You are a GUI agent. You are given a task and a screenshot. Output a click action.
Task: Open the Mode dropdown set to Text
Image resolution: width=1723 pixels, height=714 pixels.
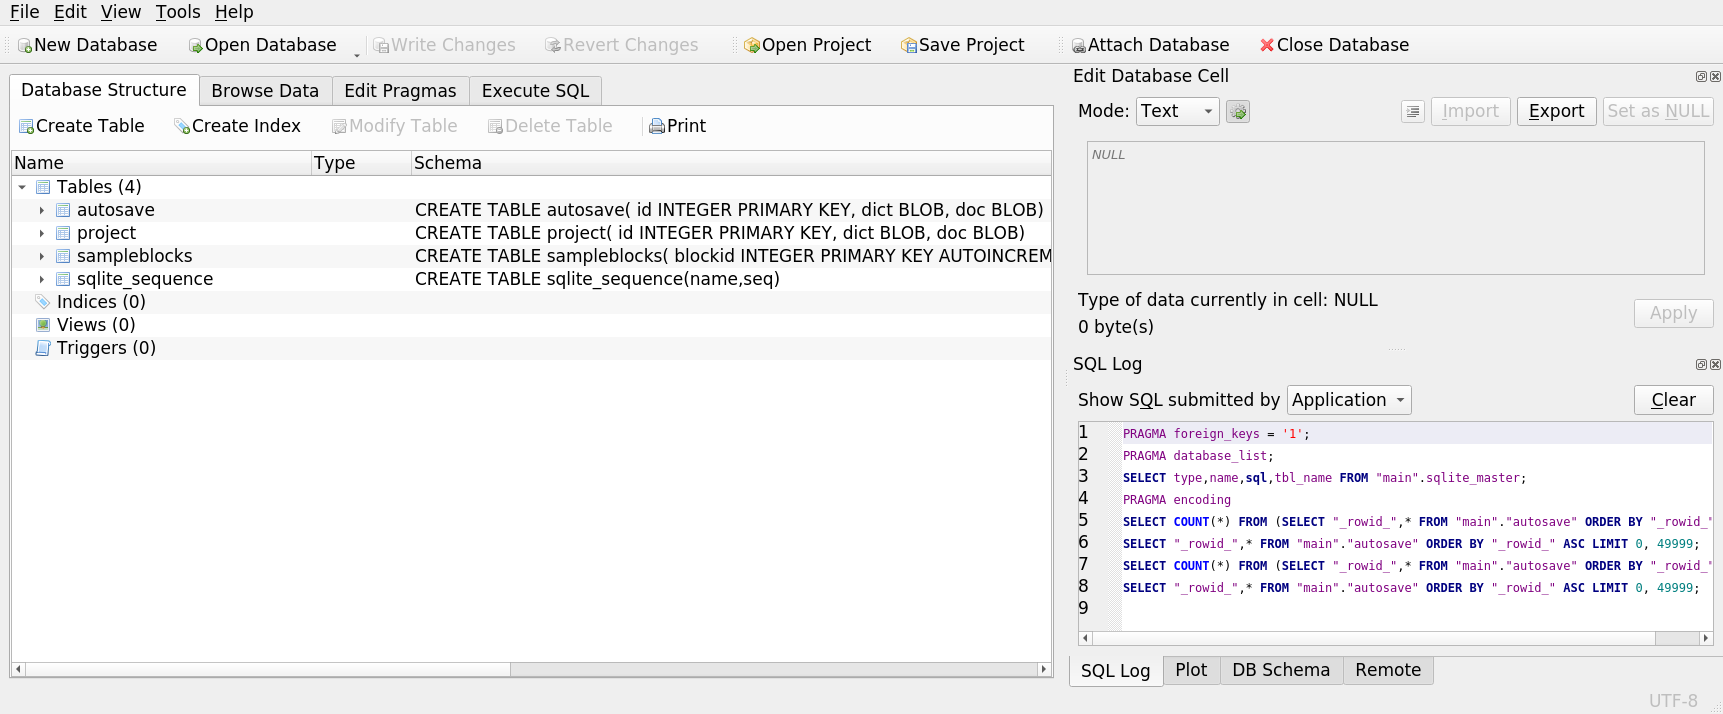click(1177, 112)
